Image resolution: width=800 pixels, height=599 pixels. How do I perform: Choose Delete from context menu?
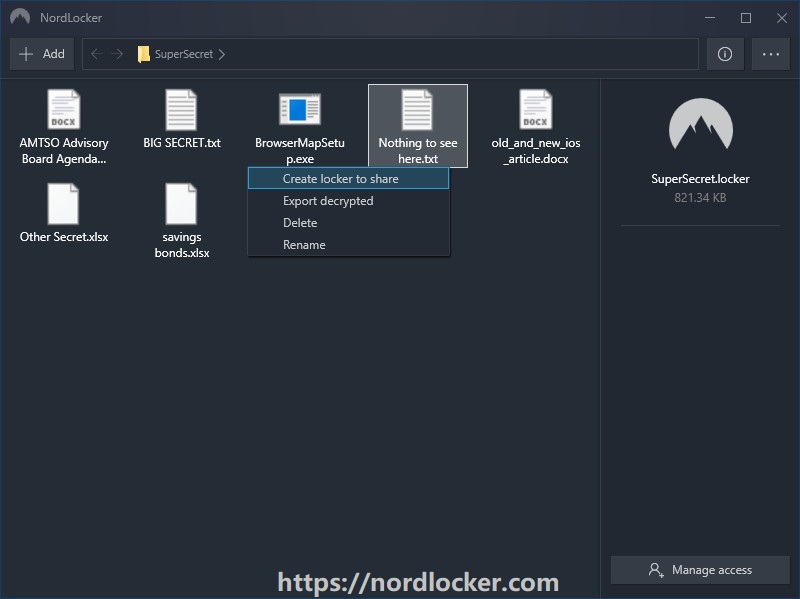point(348,222)
